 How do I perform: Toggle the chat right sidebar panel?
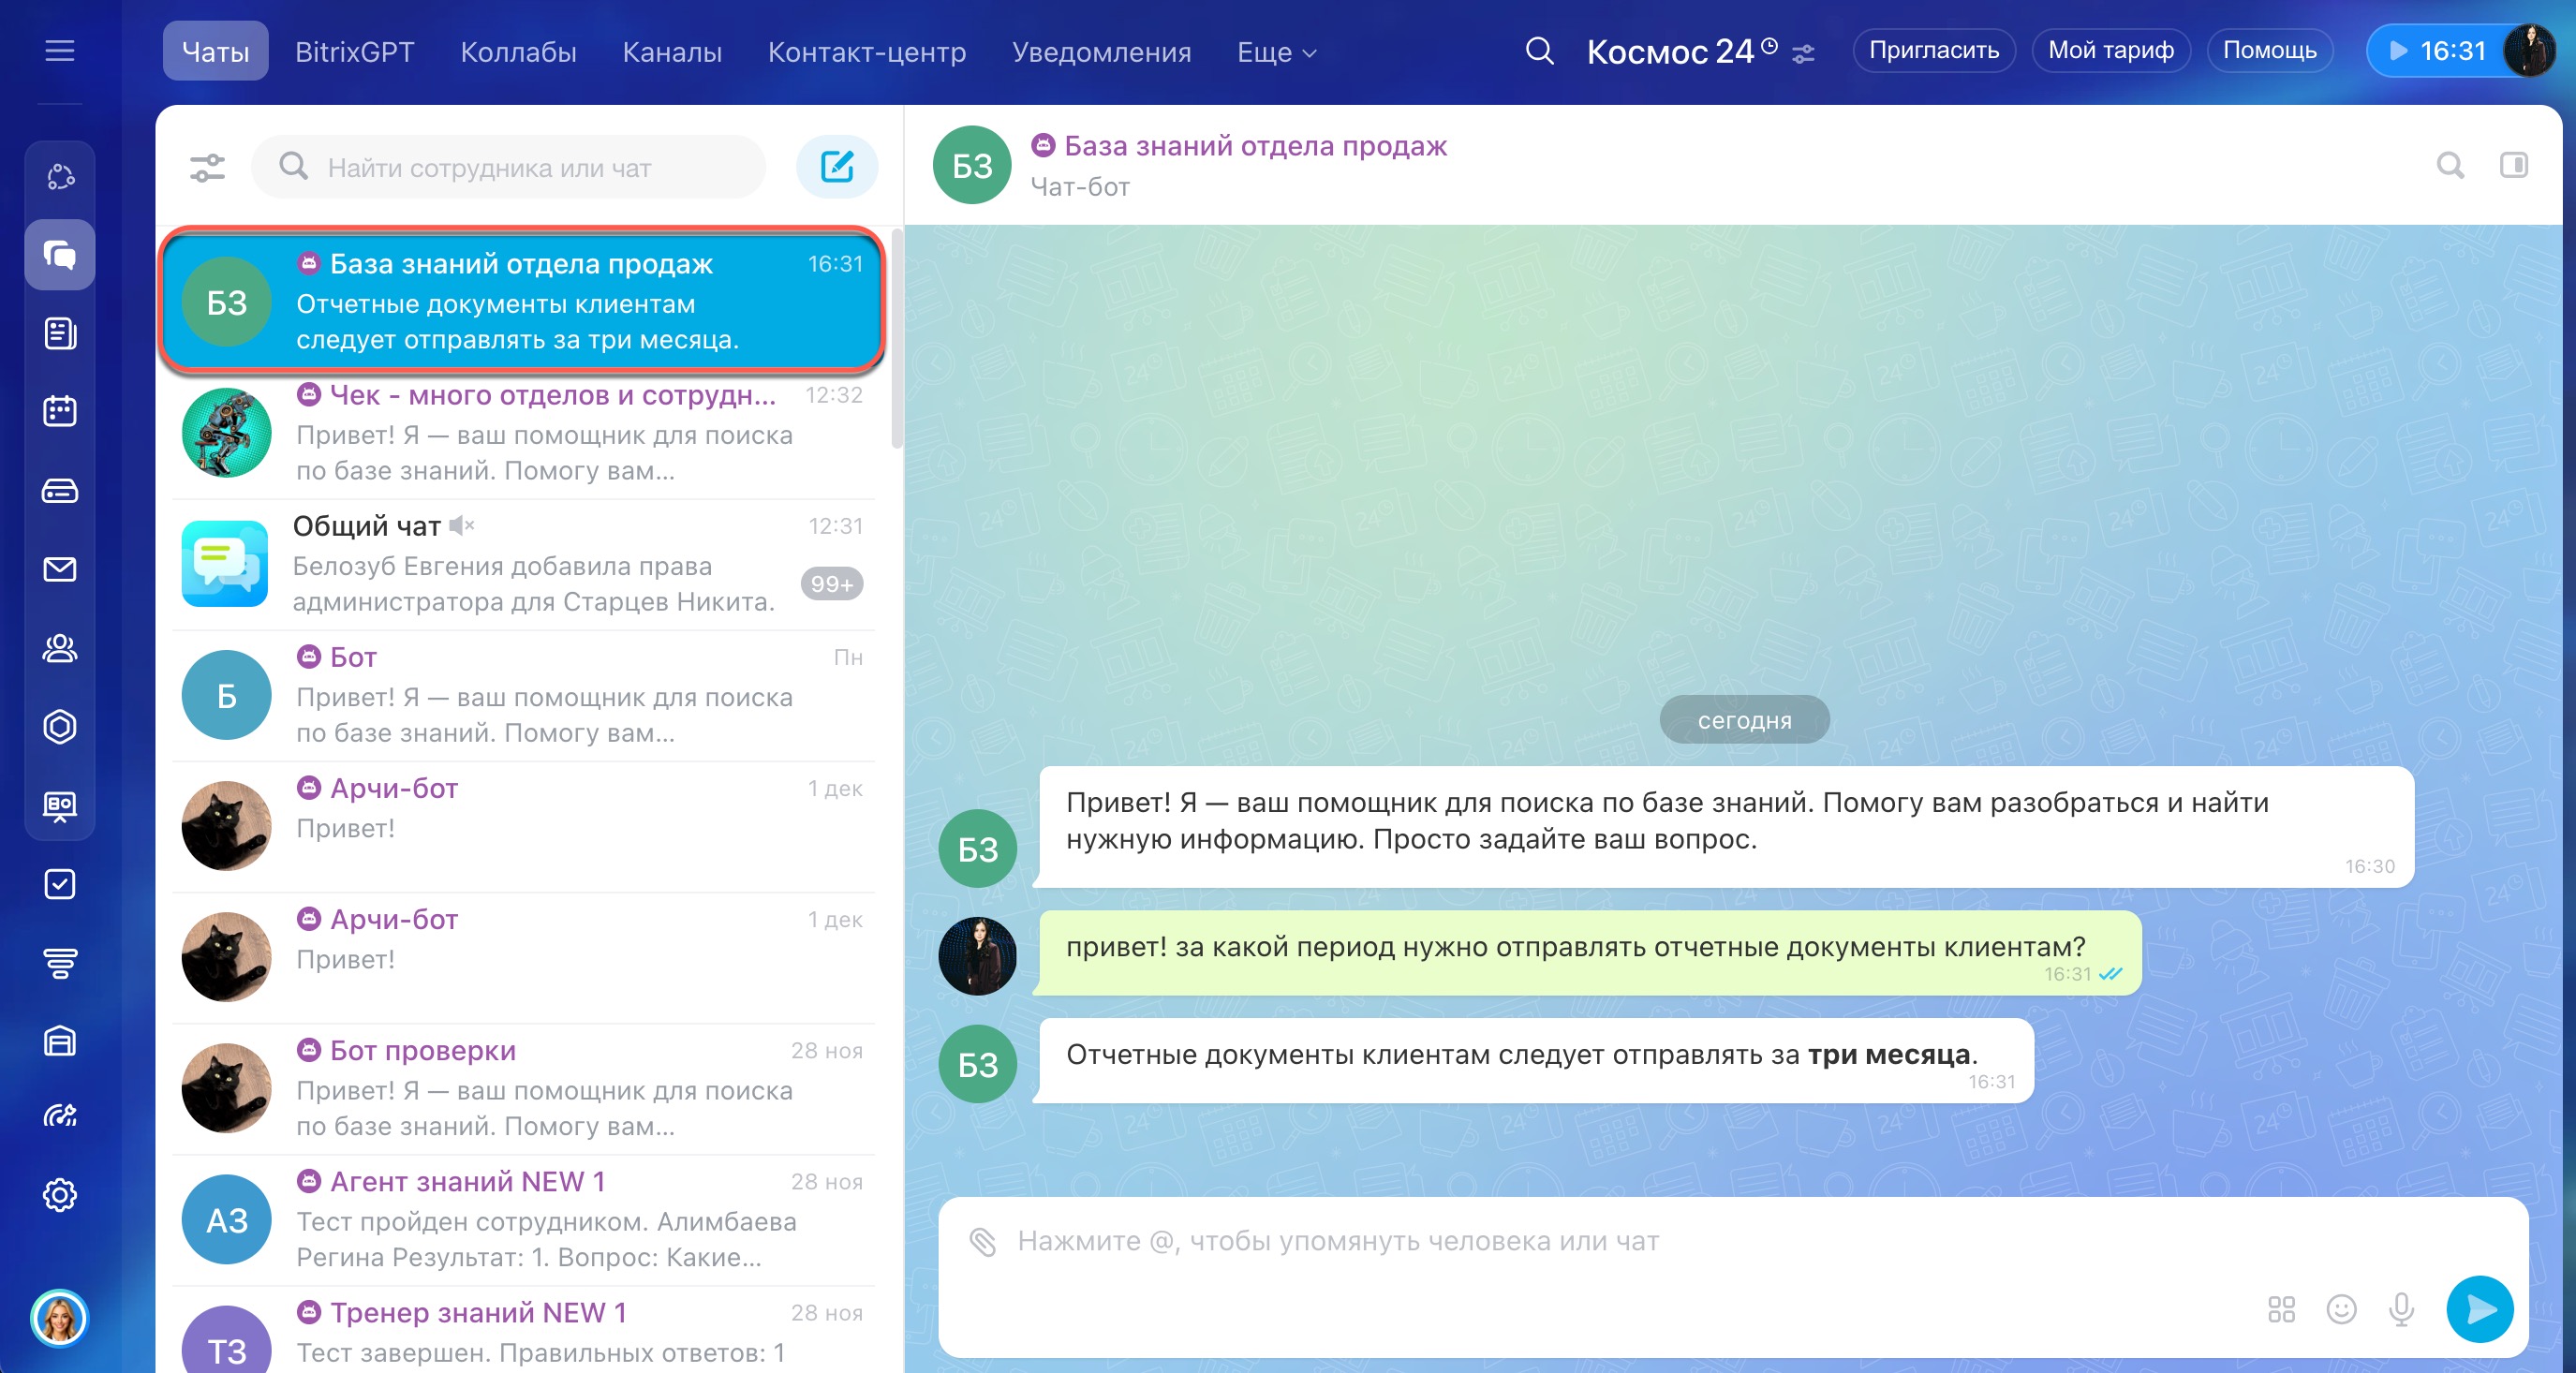point(2513,165)
